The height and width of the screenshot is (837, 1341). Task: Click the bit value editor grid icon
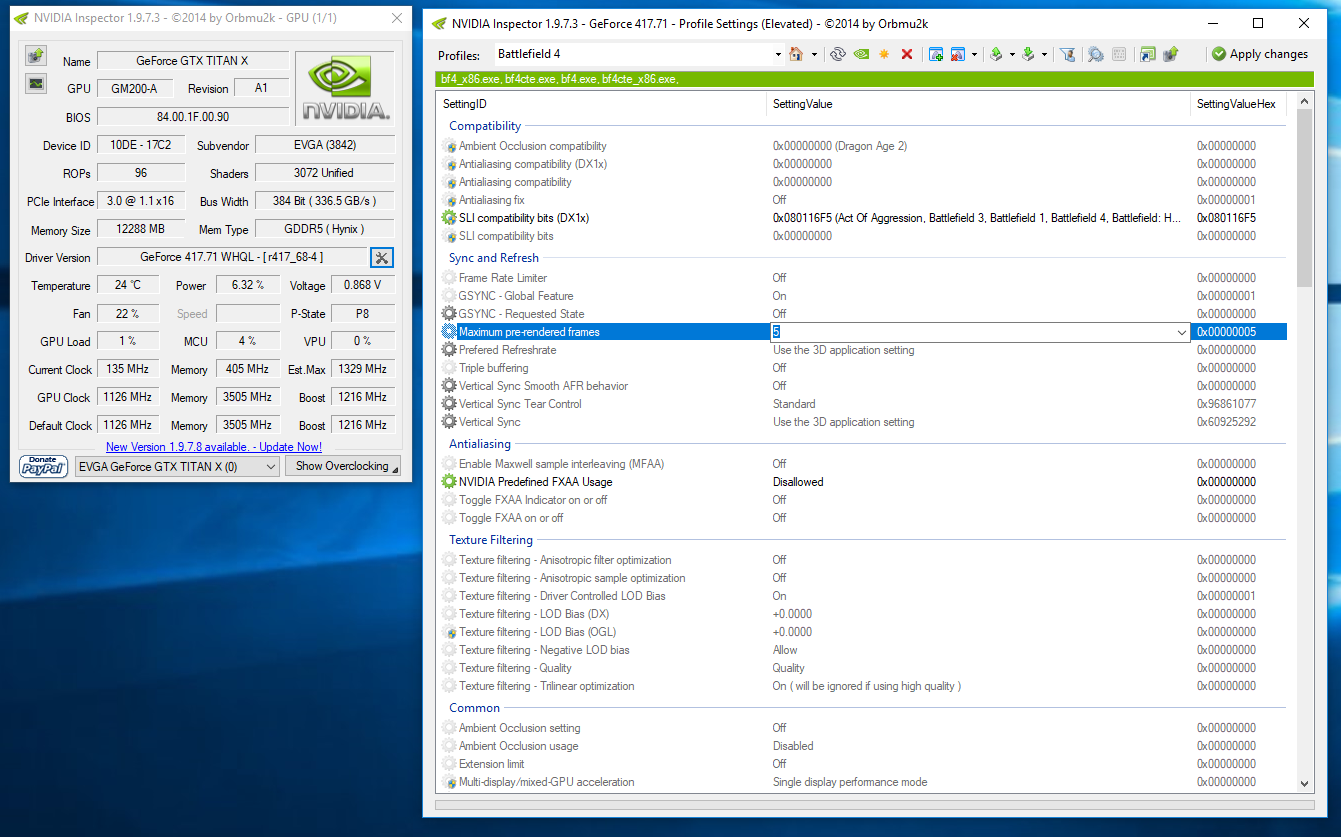[1119, 54]
